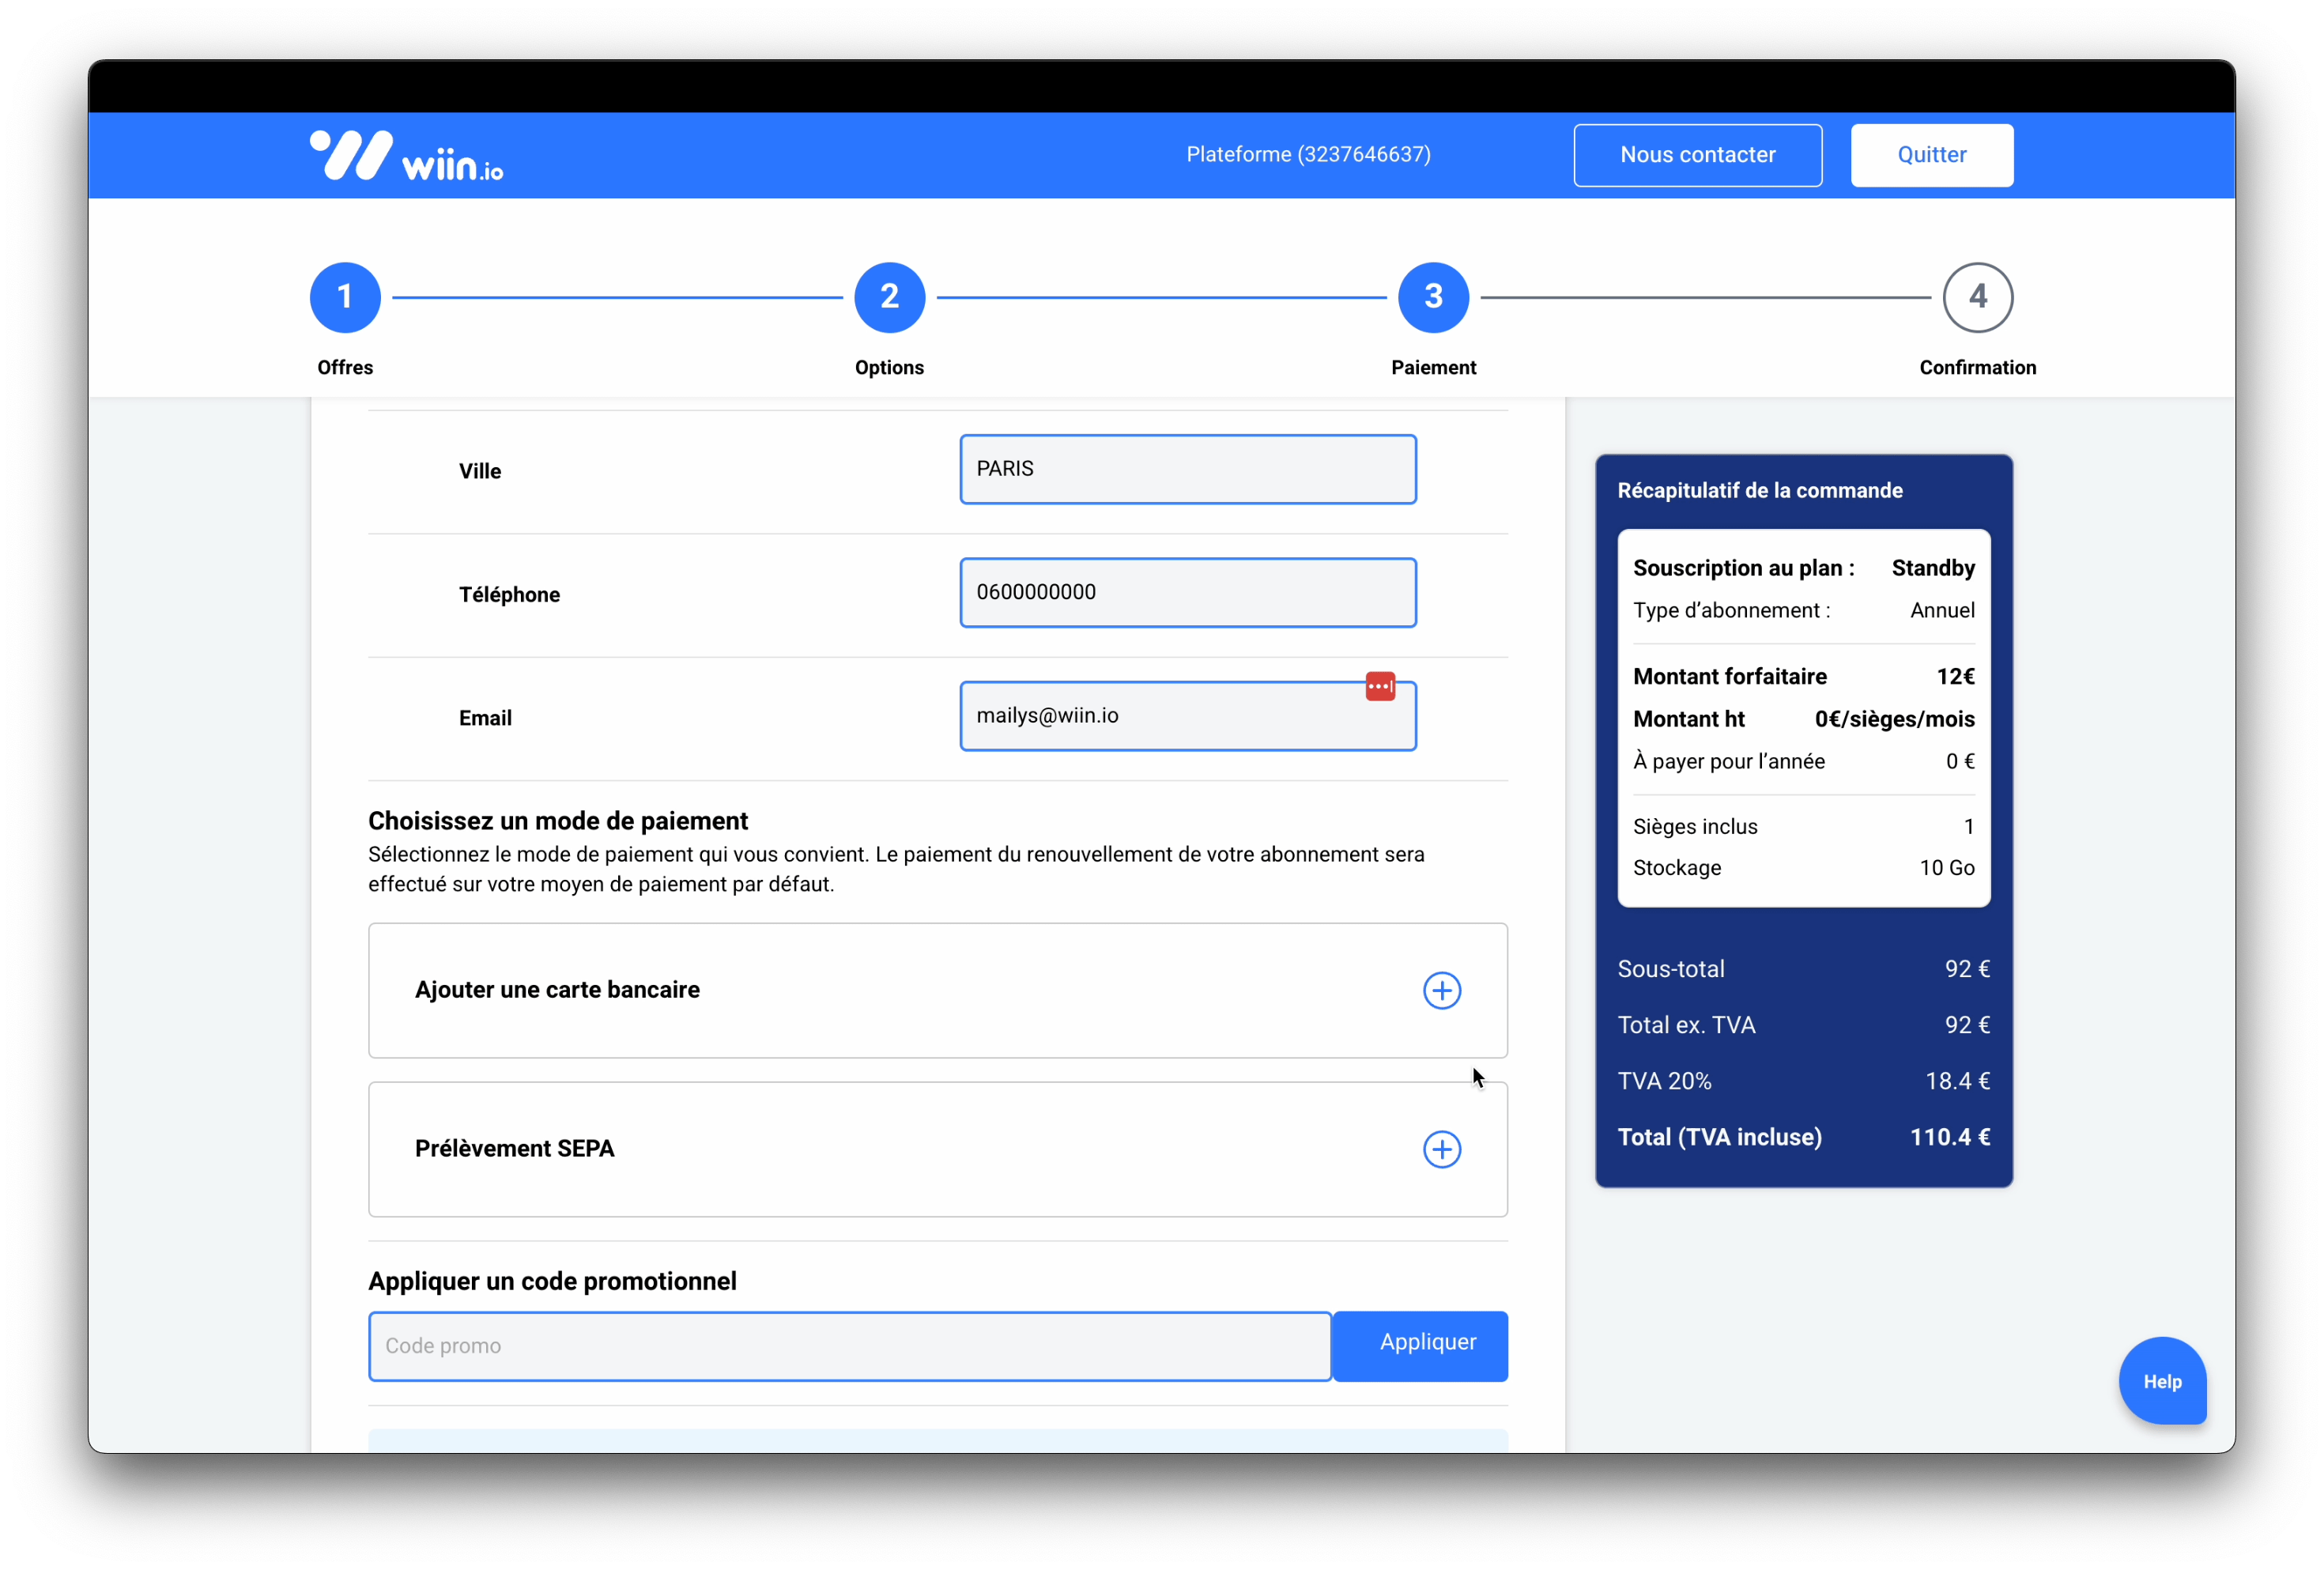Click the Total (TVA incluse) 110.4 € amount
The image size is (2324, 1570).
pos(1950,1137)
